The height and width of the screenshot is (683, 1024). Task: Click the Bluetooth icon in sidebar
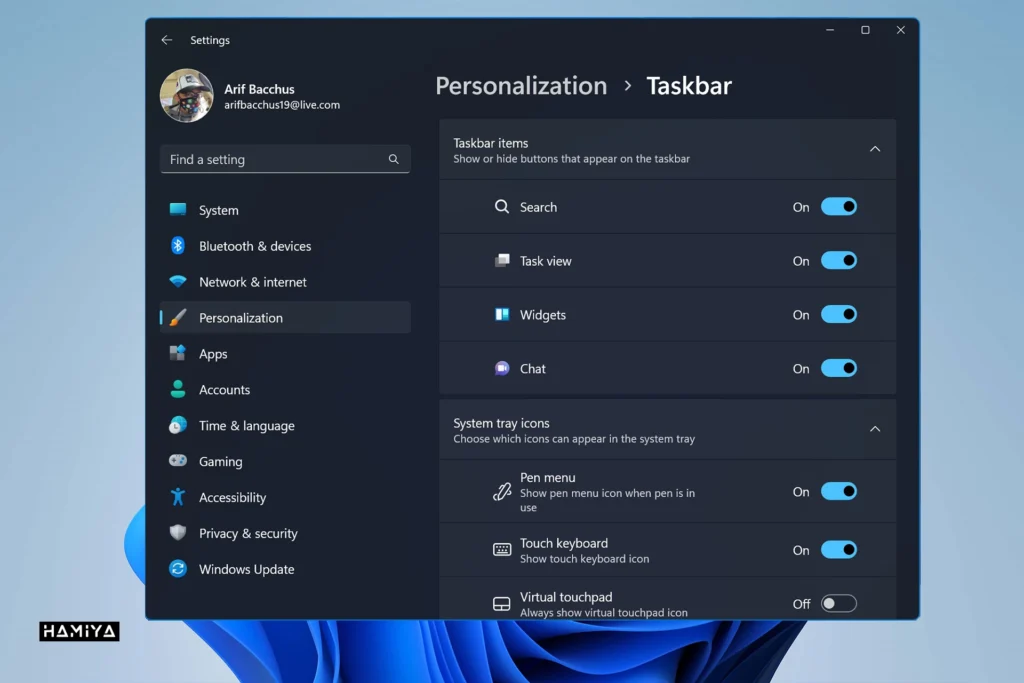pyautogui.click(x=178, y=246)
